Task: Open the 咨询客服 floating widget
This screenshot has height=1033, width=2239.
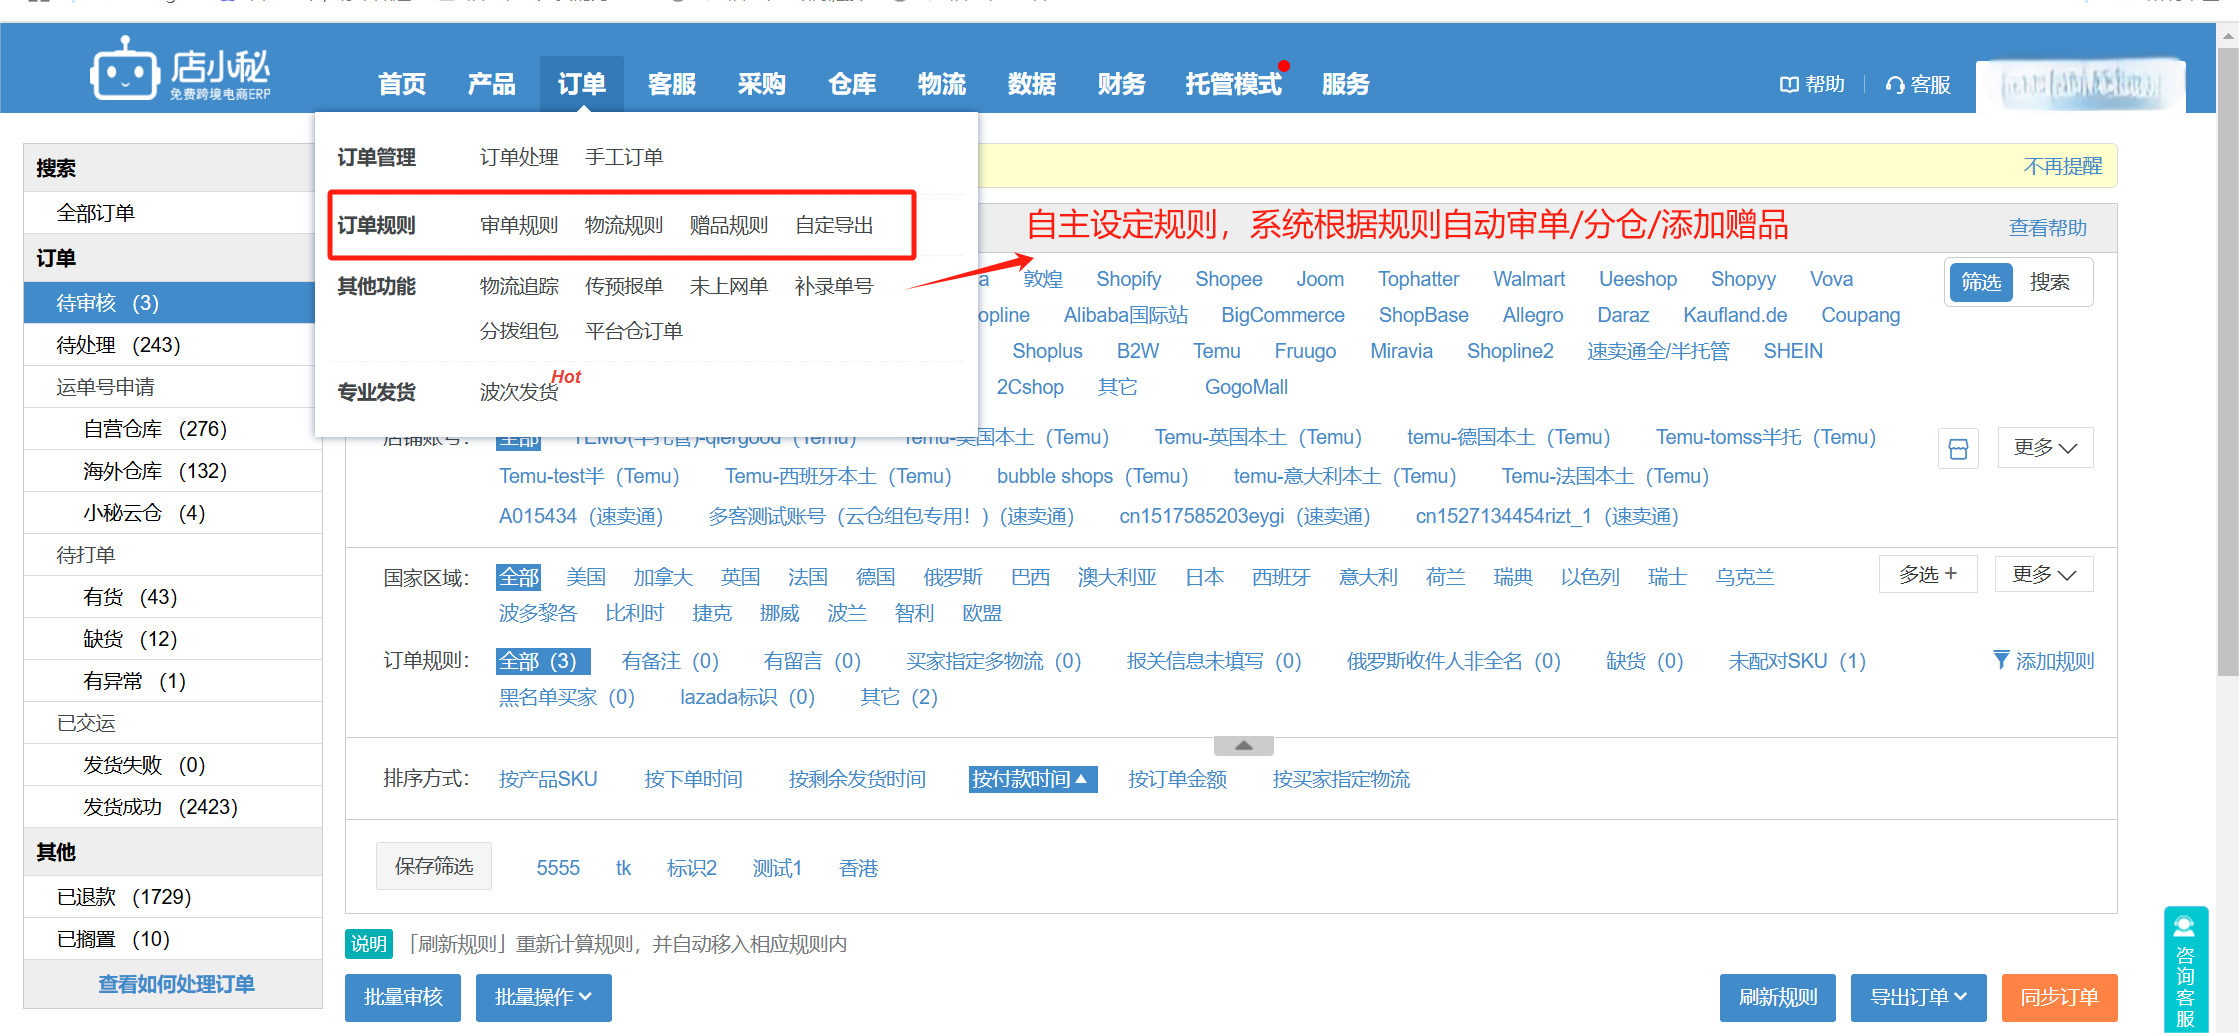Action: [2186, 968]
